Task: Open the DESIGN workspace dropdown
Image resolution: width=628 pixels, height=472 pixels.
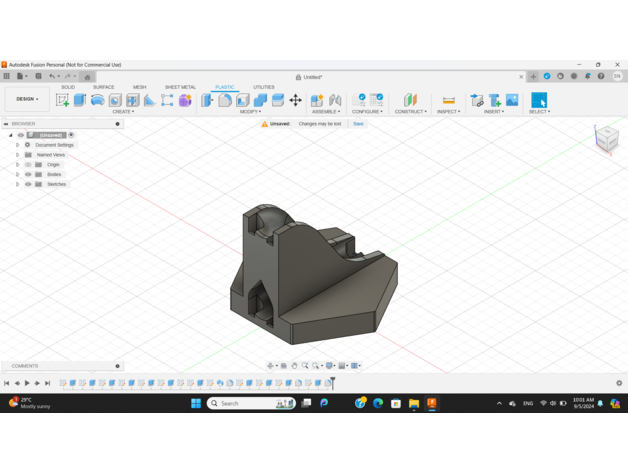Action: 27,99
